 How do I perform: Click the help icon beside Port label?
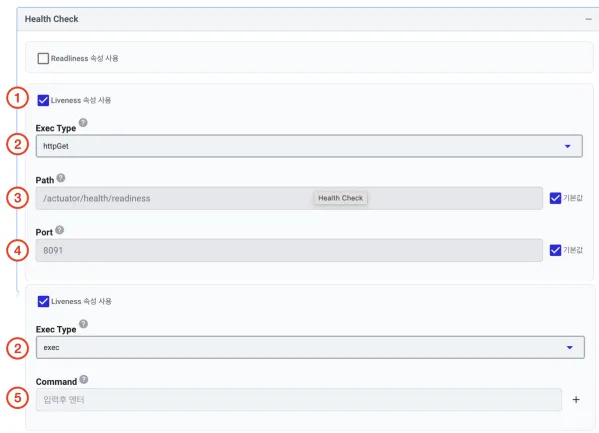pyautogui.click(x=60, y=230)
